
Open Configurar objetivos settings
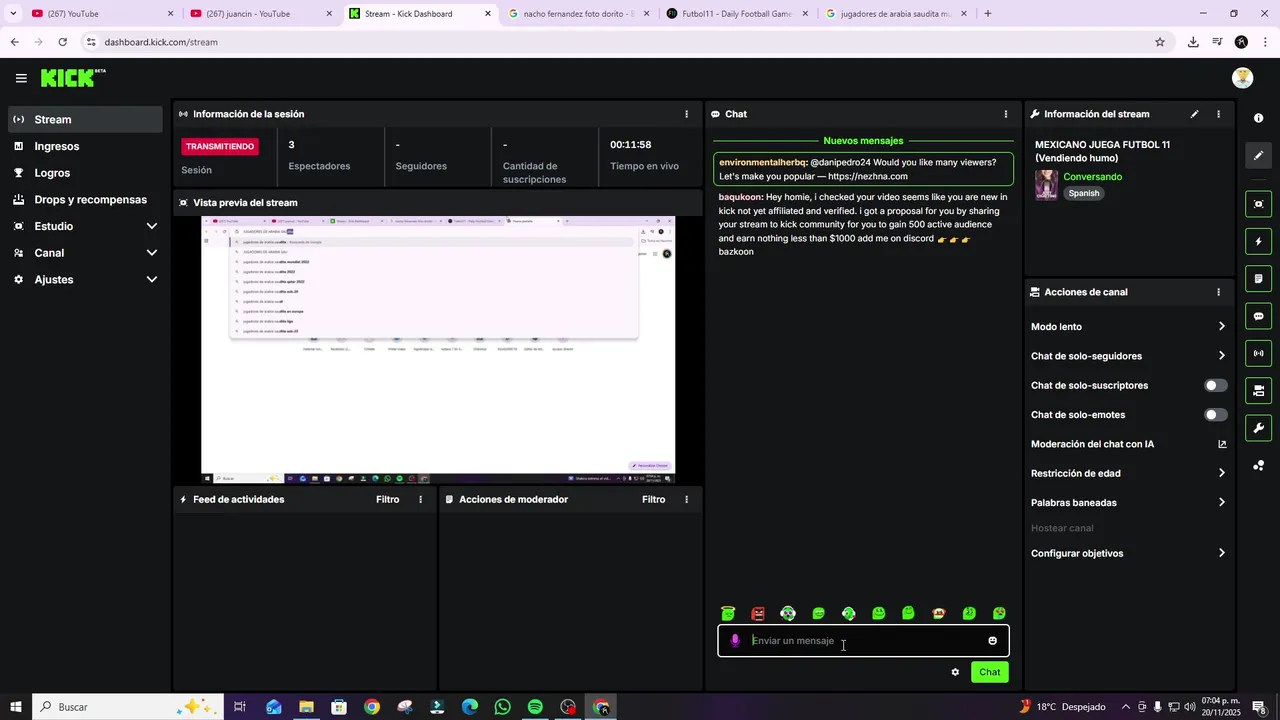point(1128,553)
